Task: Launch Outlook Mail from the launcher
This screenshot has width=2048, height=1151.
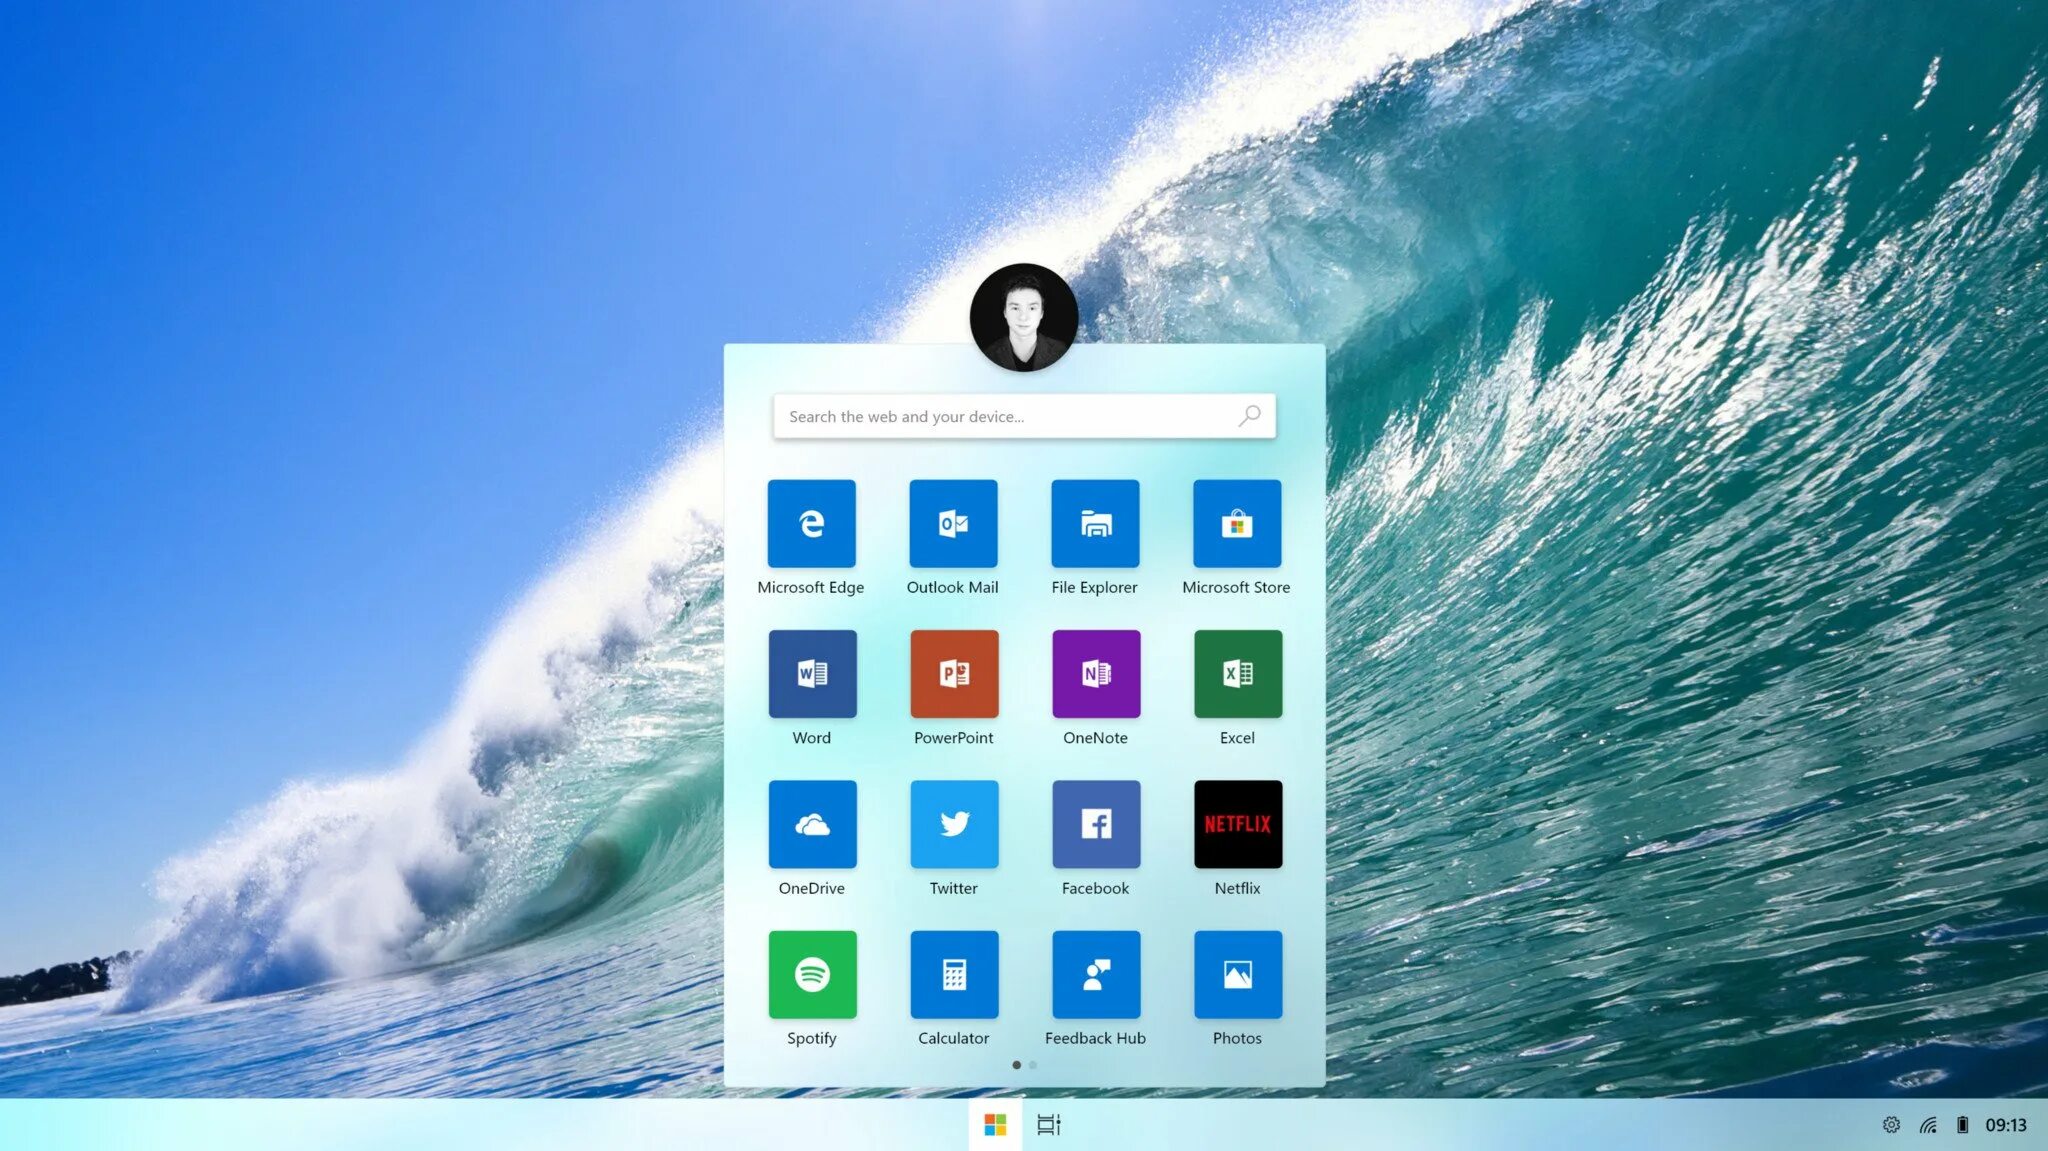Action: [953, 523]
